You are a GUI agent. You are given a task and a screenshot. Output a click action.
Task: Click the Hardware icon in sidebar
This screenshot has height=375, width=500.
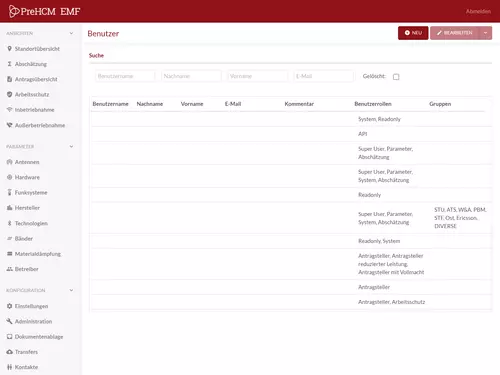[9, 177]
